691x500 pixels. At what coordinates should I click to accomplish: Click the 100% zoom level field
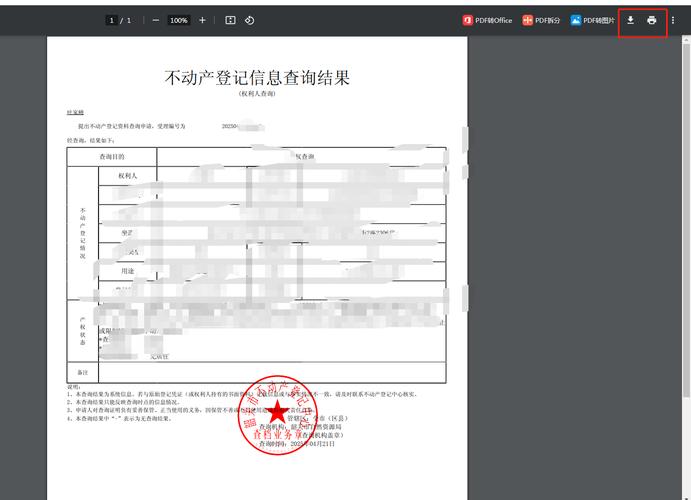click(179, 20)
